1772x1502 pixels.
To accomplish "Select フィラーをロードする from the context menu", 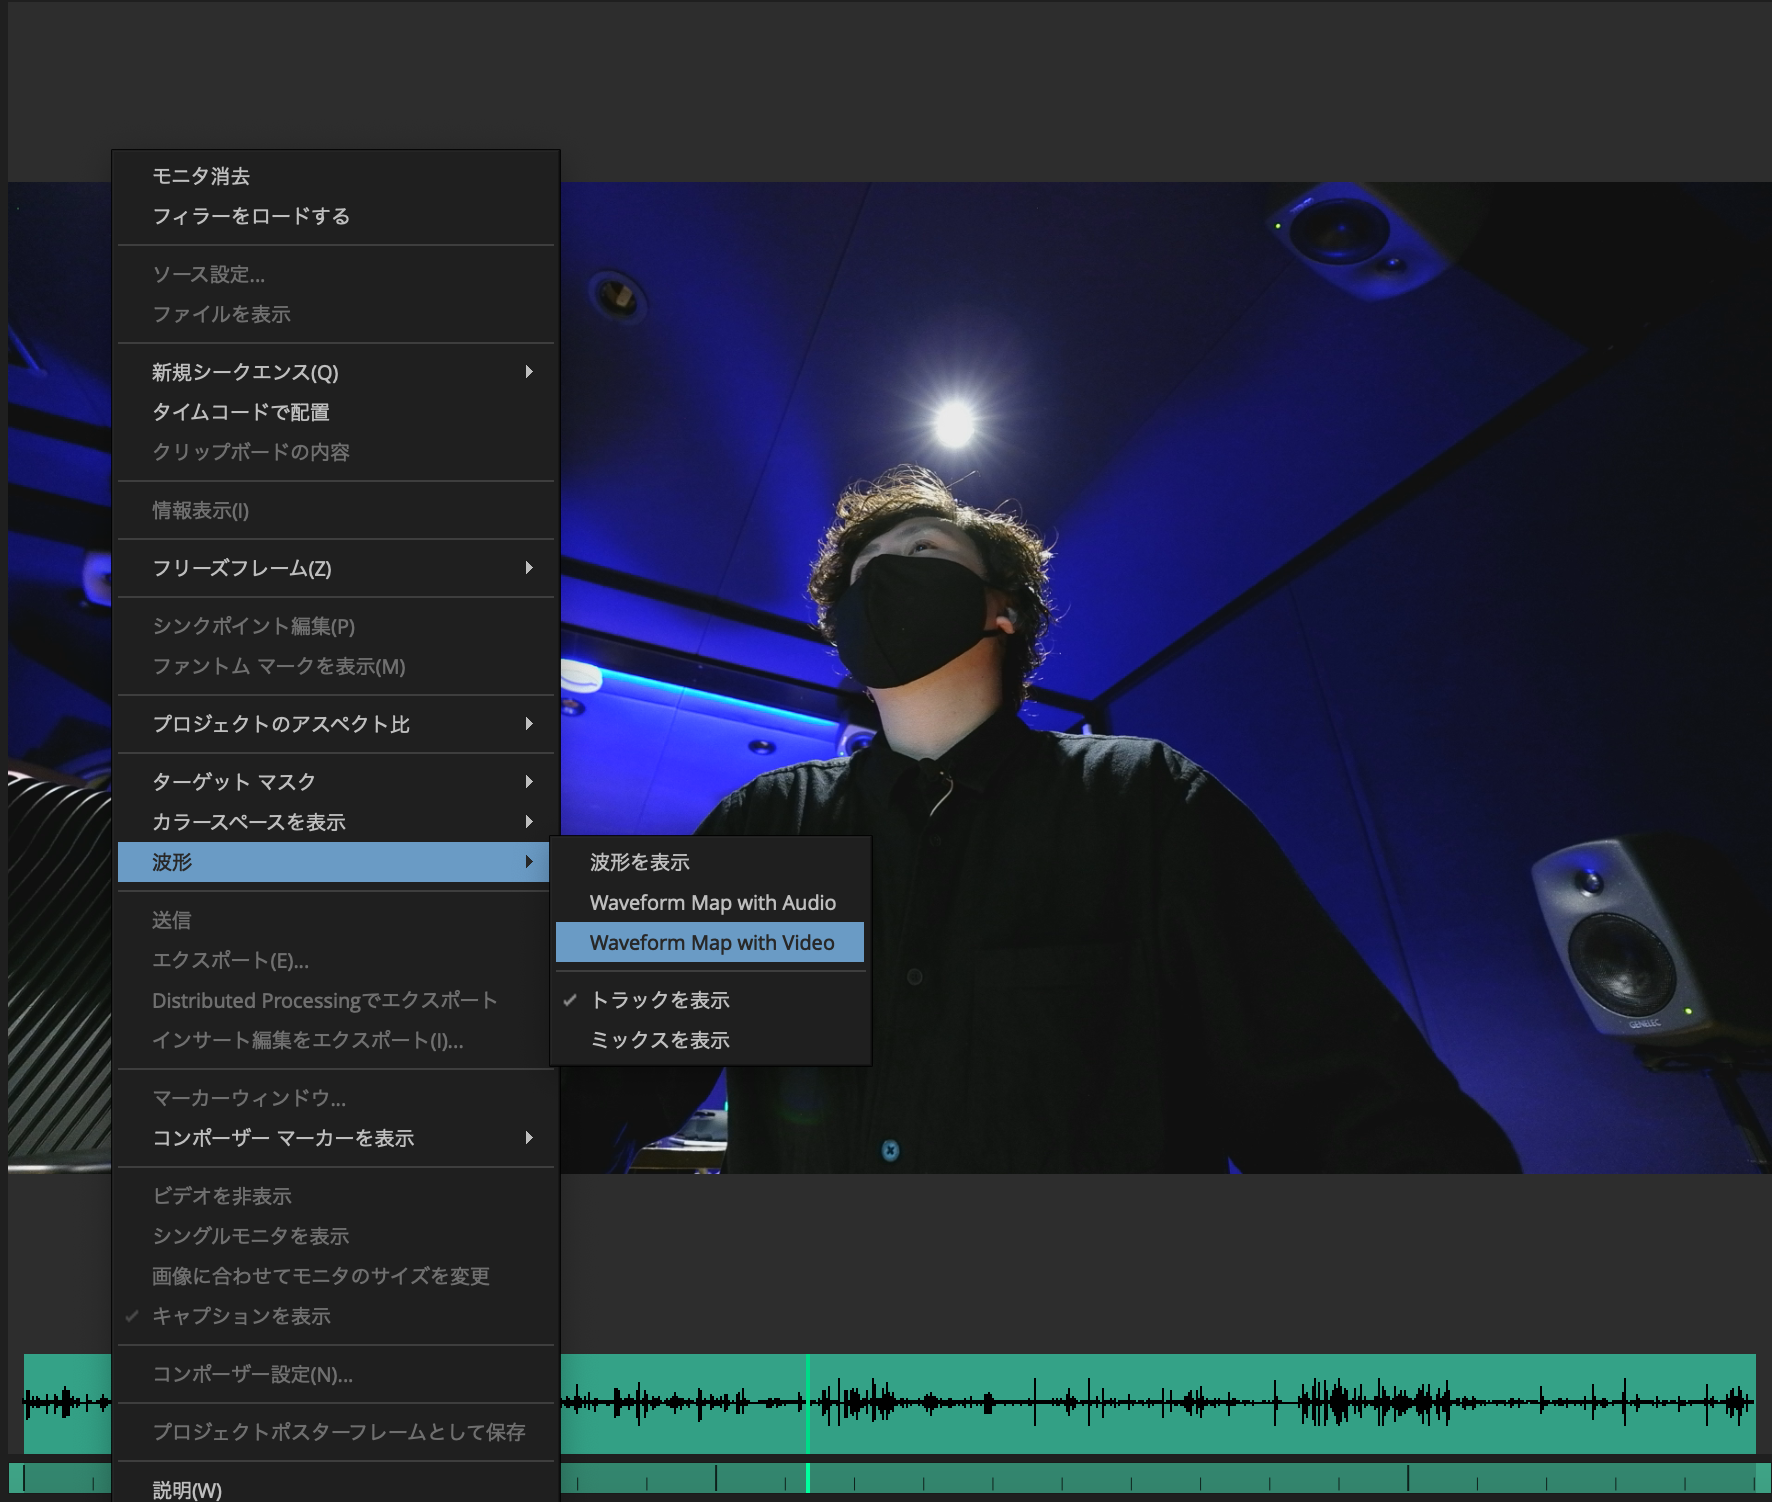I will click(251, 216).
